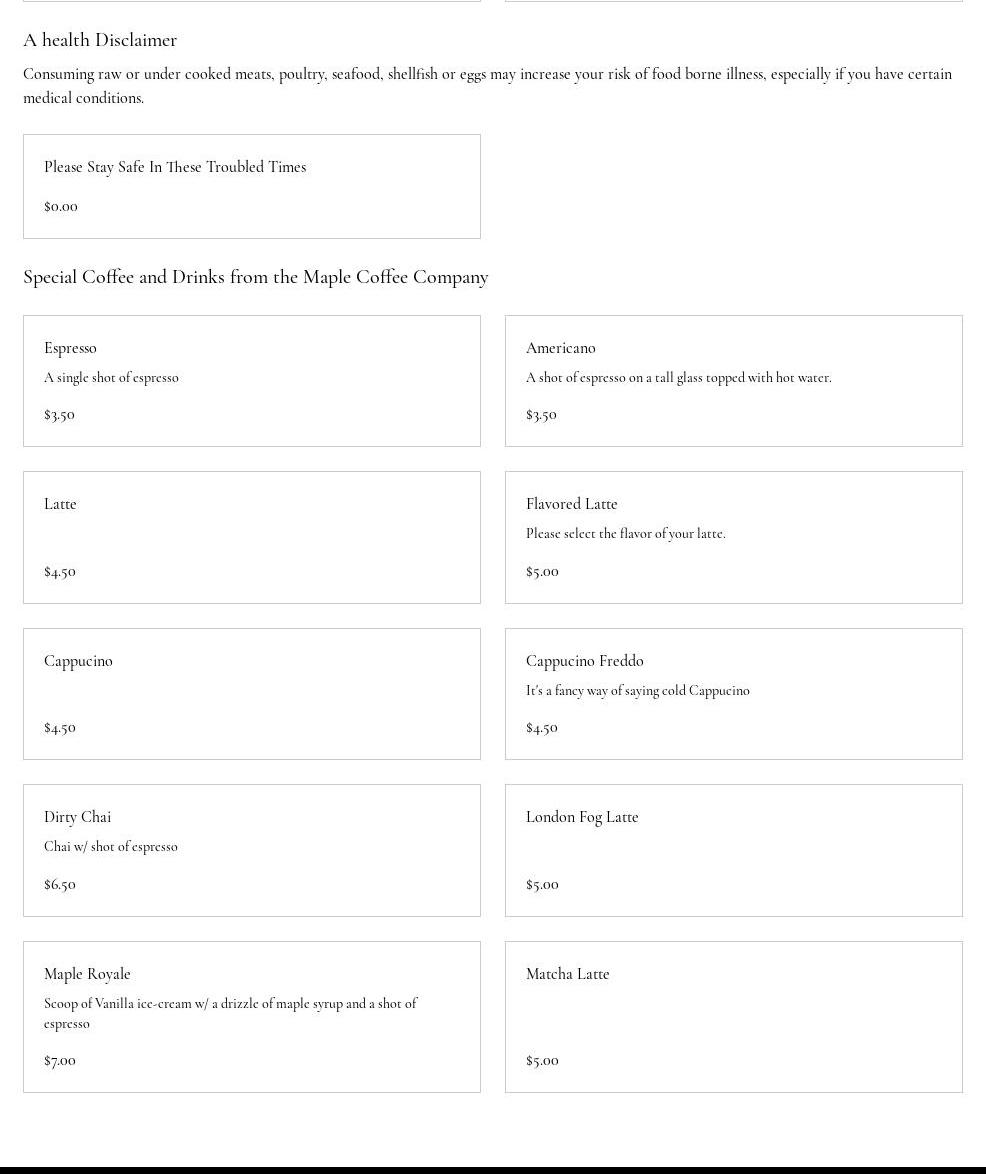Choose the London Fog Latte card
986x1174 pixels.
[733, 850]
